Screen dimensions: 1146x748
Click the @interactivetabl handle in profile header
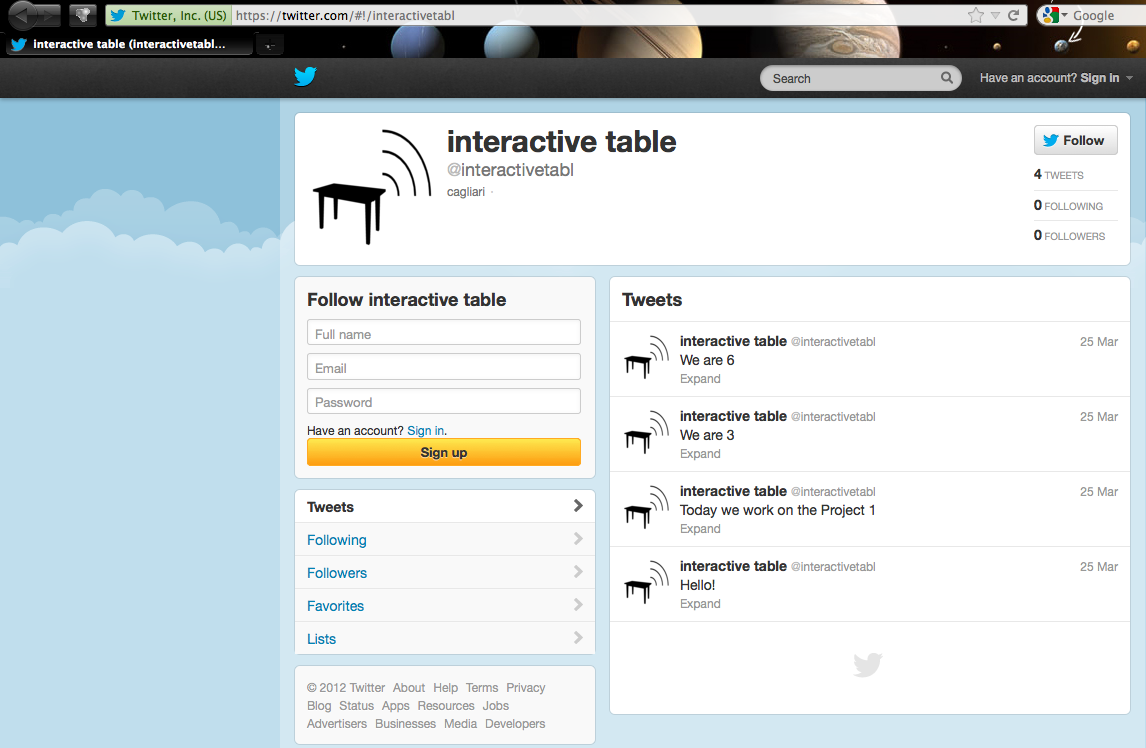click(x=510, y=170)
